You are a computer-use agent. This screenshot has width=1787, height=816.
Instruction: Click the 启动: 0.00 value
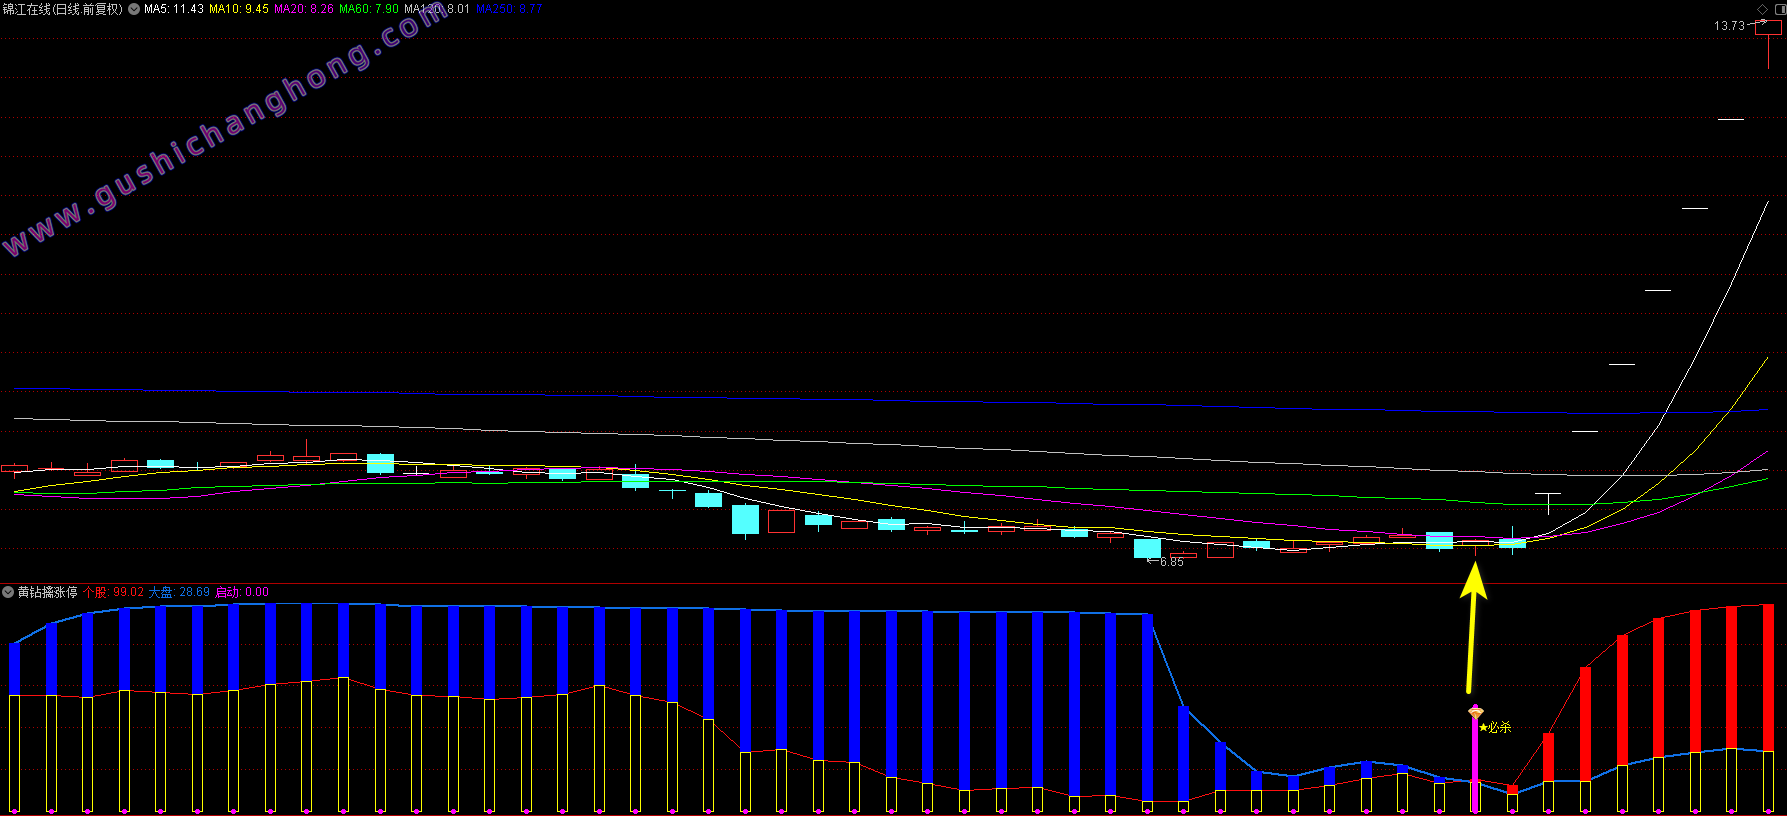[242, 592]
